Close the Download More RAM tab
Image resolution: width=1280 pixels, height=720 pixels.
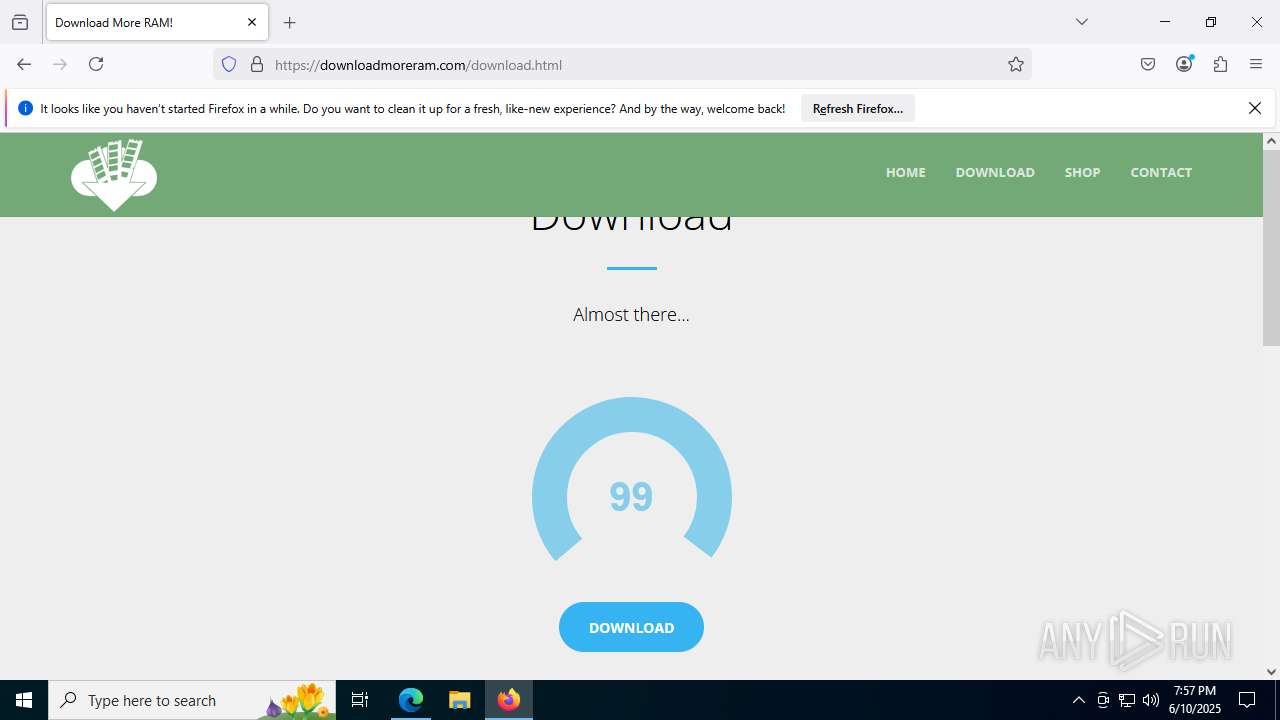[x=252, y=22]
